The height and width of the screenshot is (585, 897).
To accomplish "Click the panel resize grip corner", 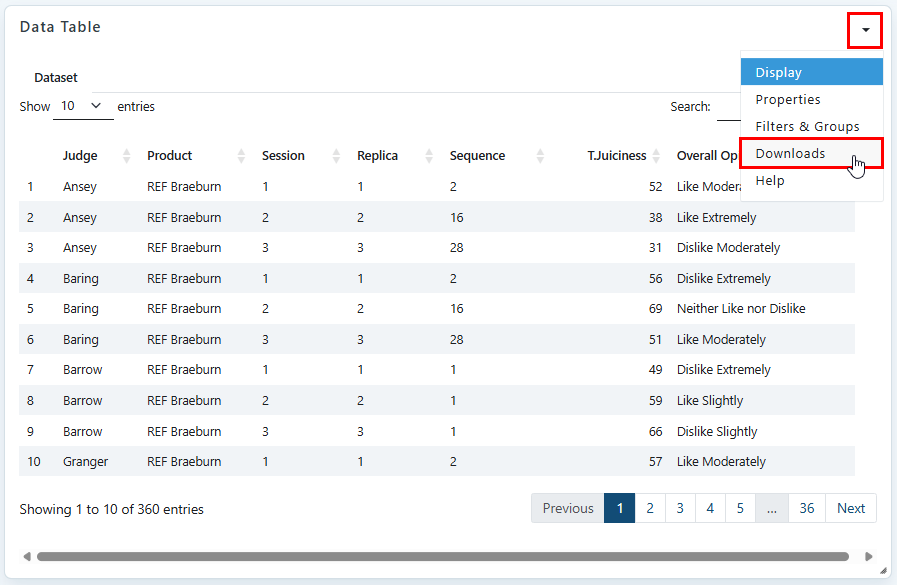I will click(884, 570).
